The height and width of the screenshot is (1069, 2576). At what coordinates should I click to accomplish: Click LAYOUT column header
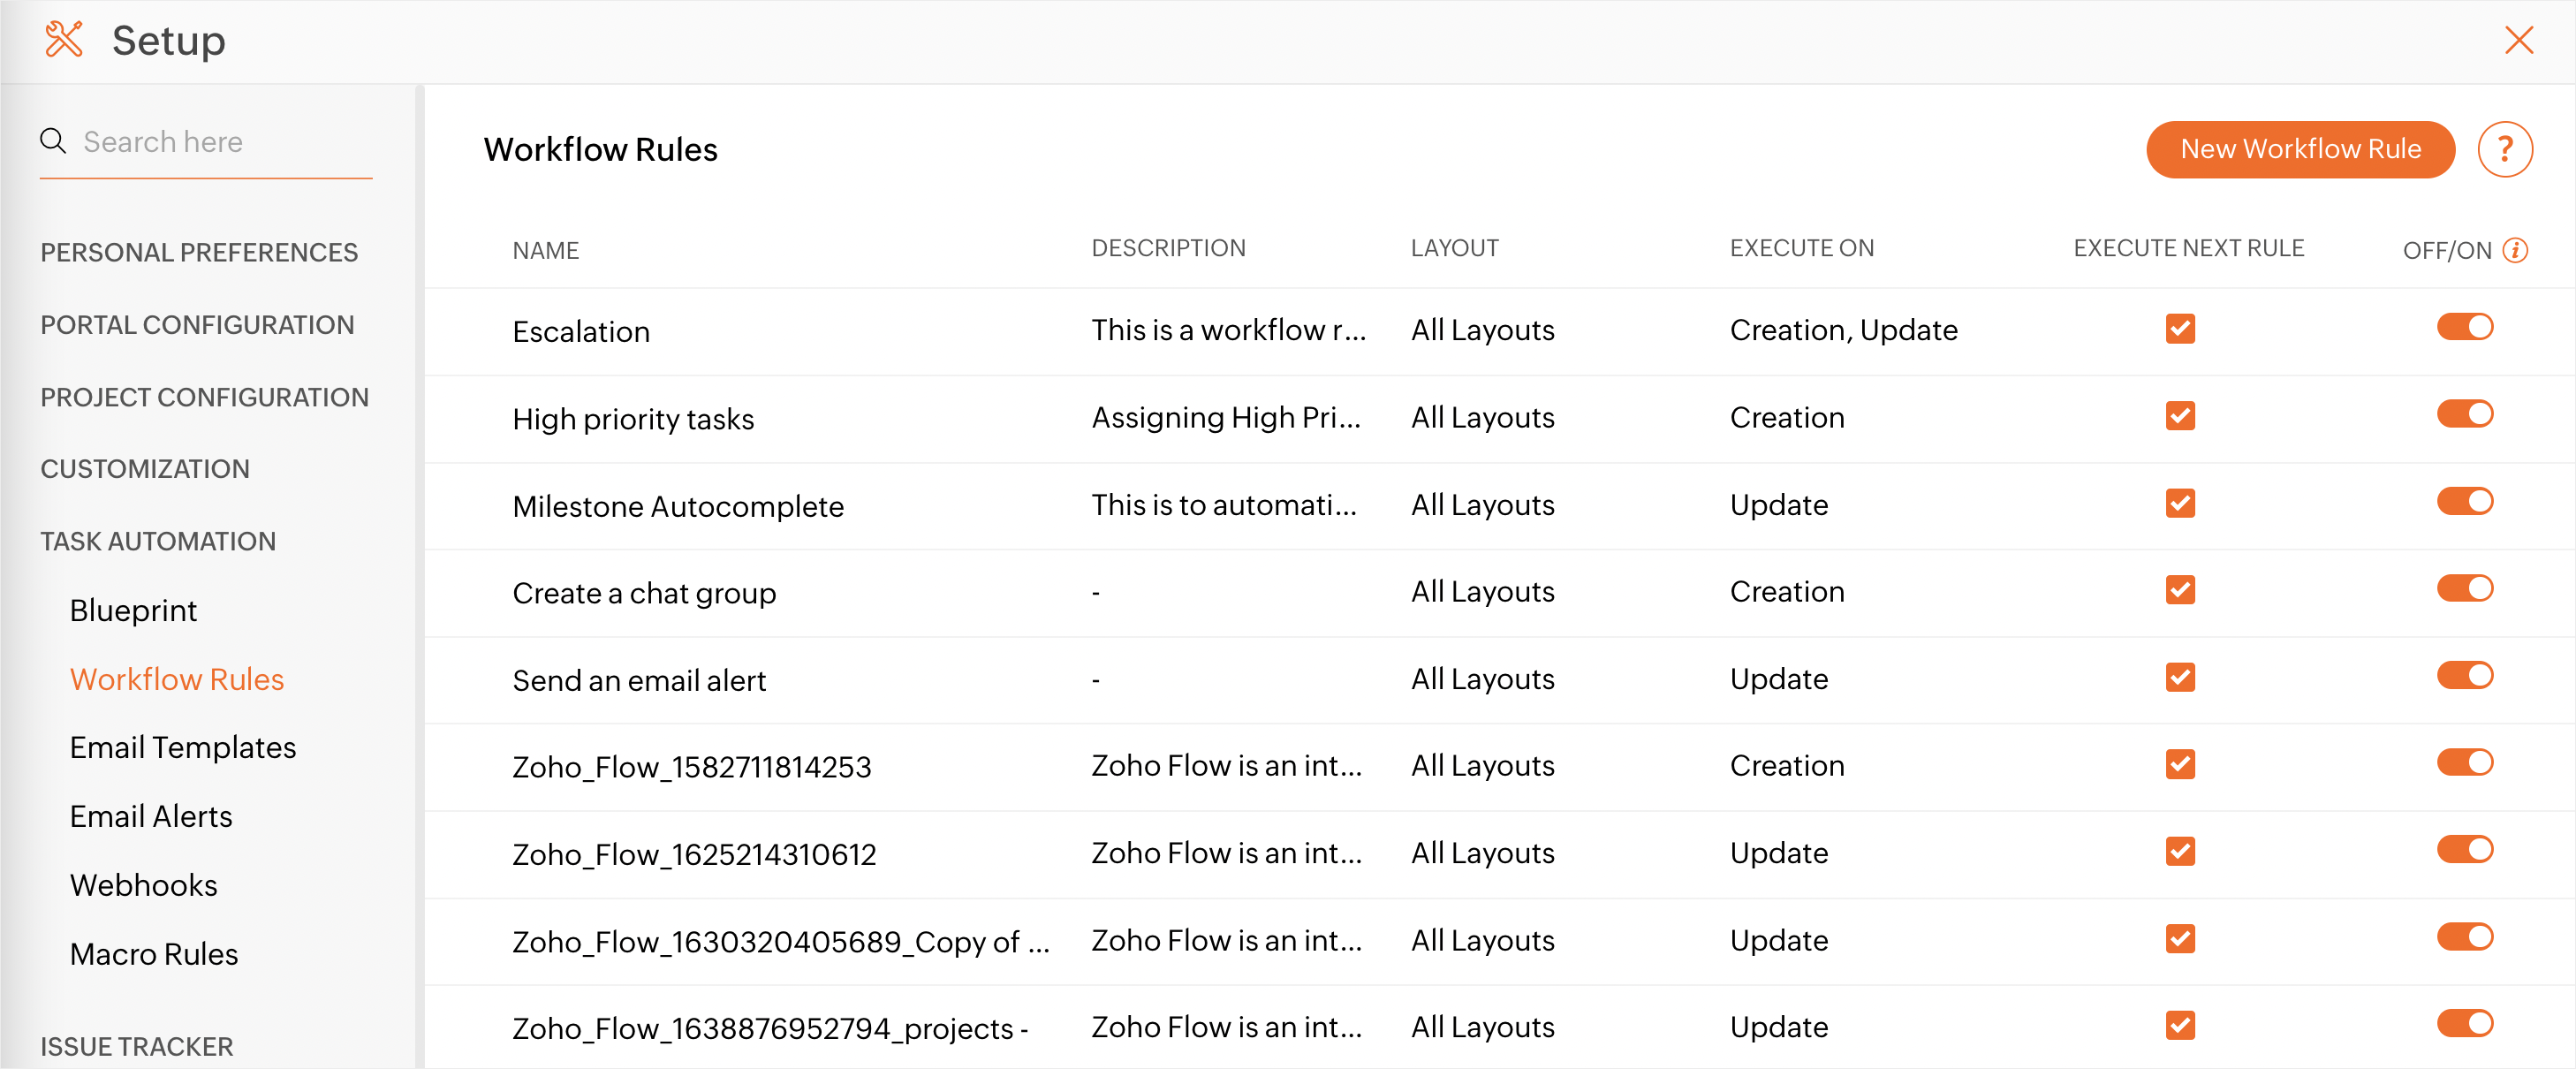(1454, 248)
